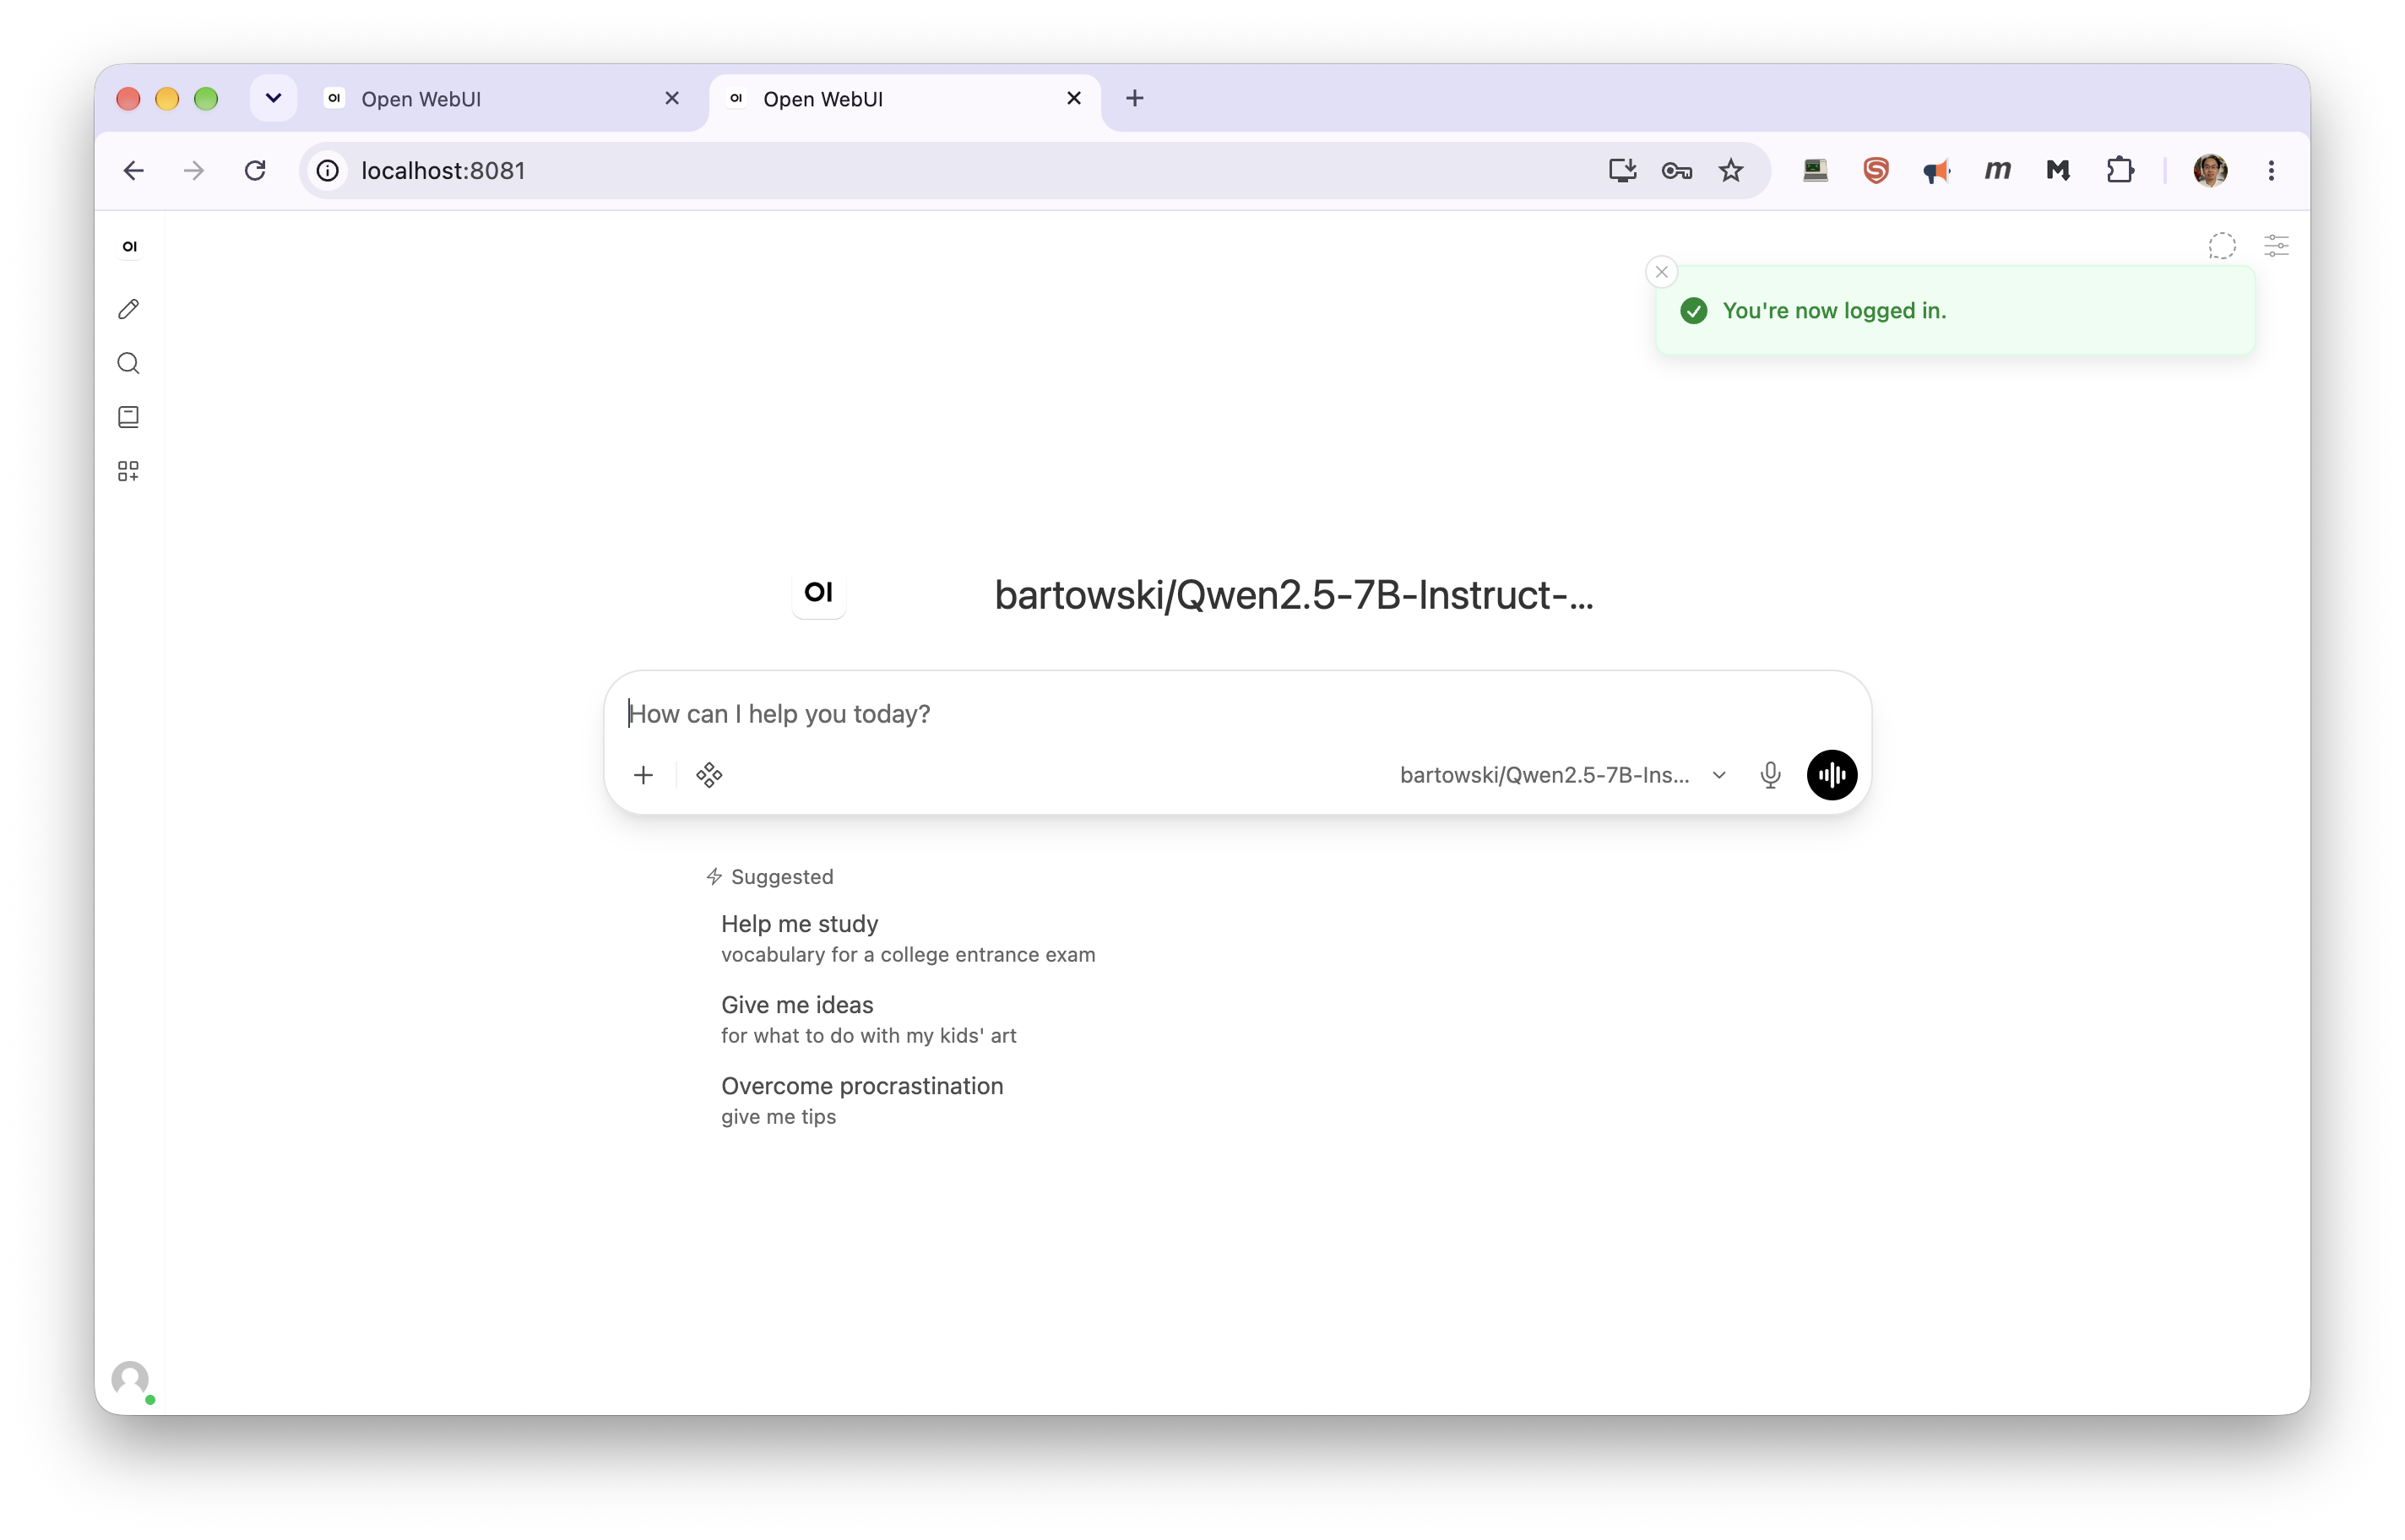This screenshot has height=1540, width=2405.
Task: Open saved passwords key icon
Action: pos(1677,171)
